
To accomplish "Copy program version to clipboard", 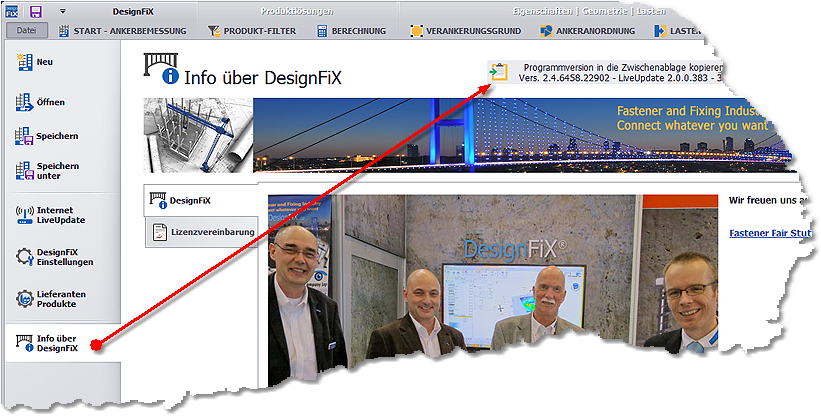I will (607, 73).
